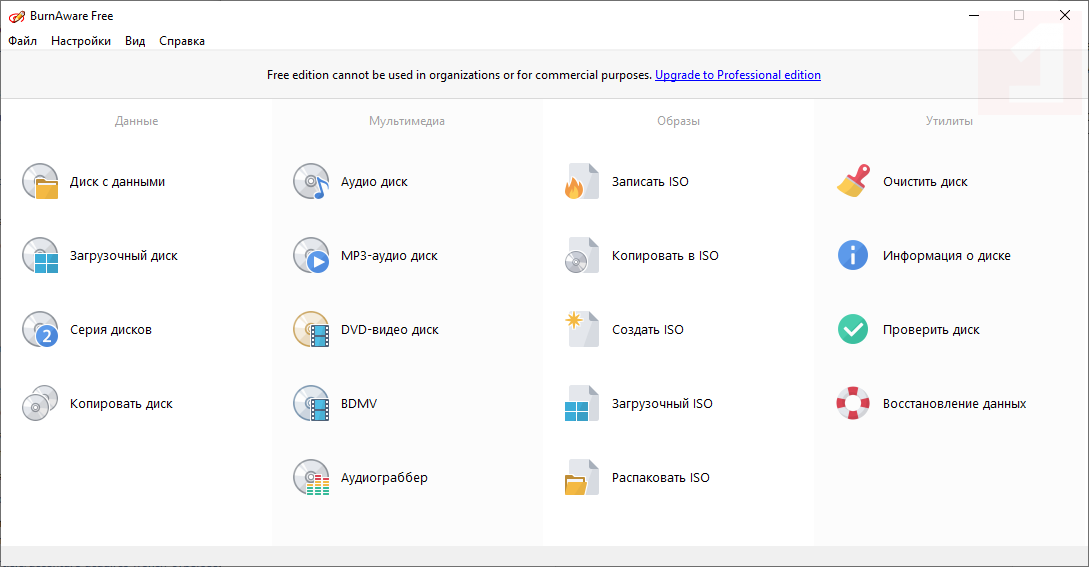Click the Создать ISO text label
The width and height of the screenshot is (1089, 567).
(x=647, y=330)
